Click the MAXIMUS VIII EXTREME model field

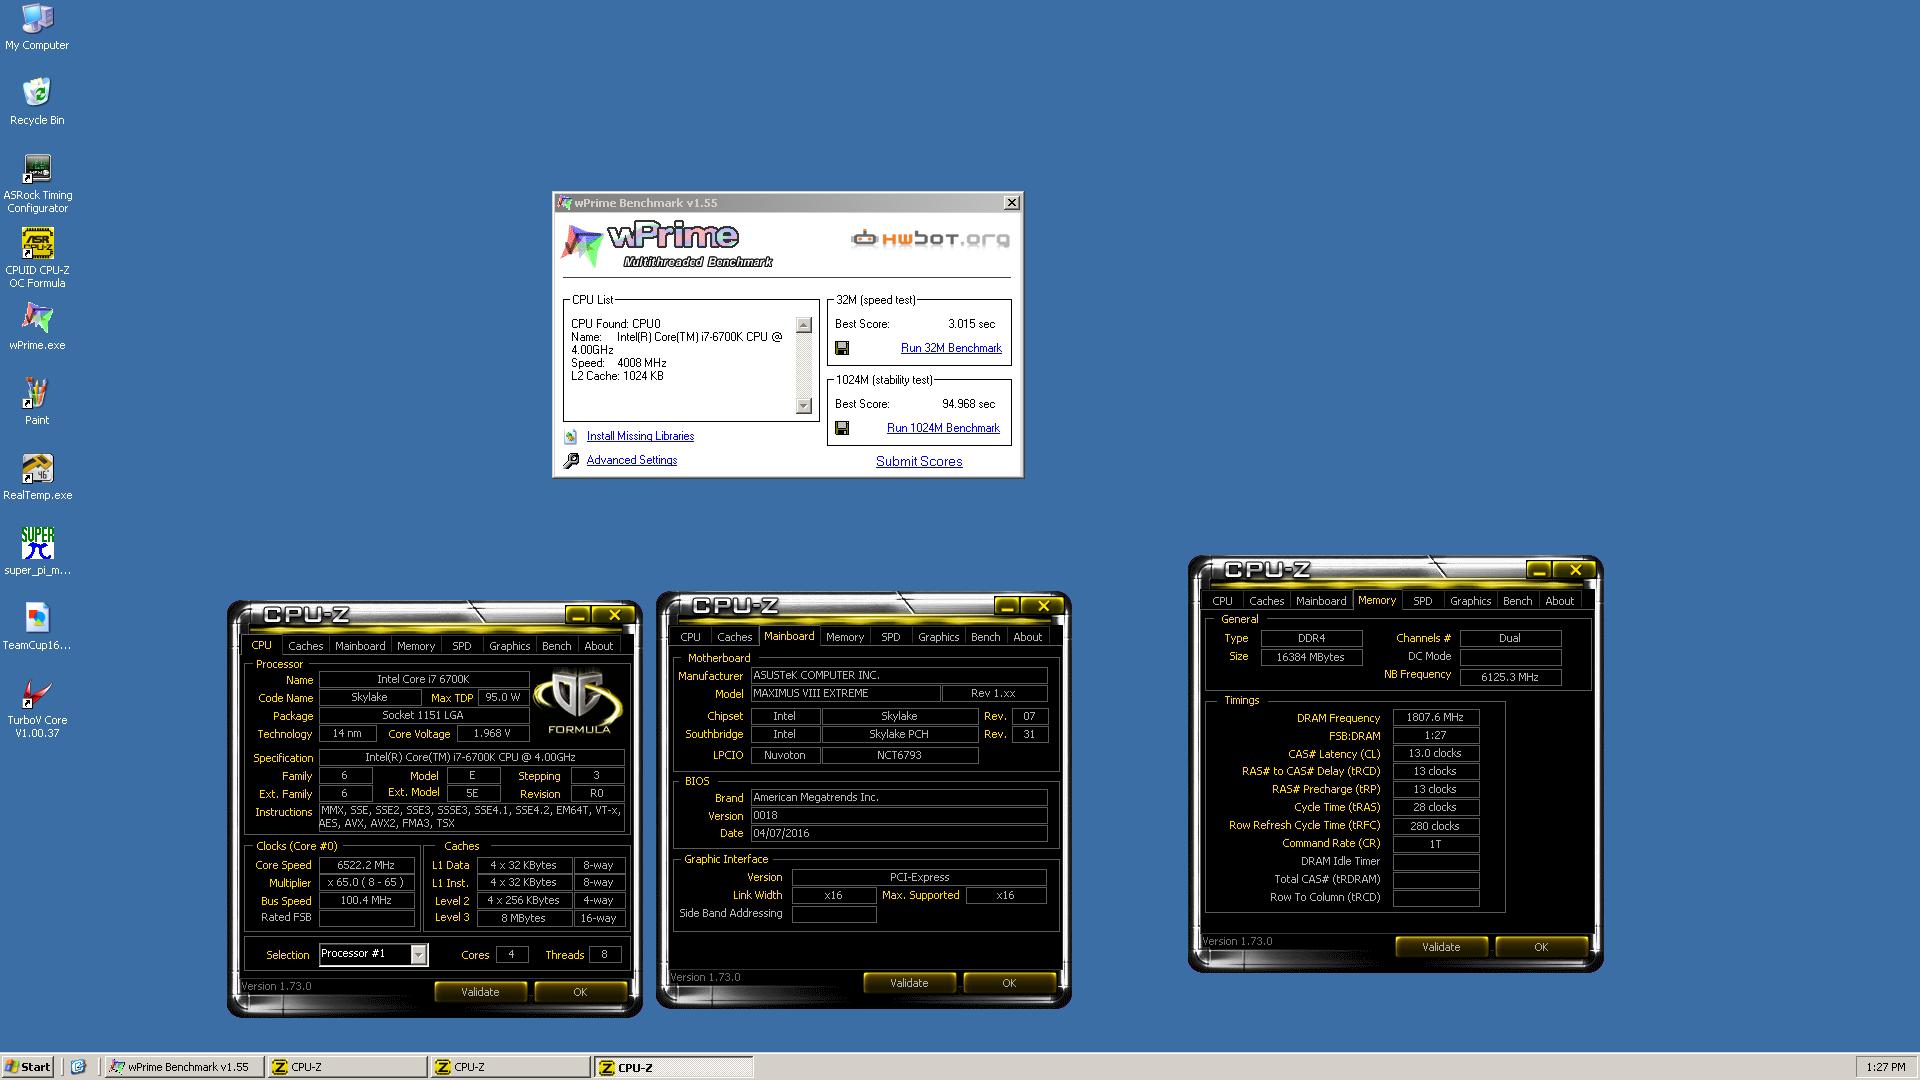[845, 693]
